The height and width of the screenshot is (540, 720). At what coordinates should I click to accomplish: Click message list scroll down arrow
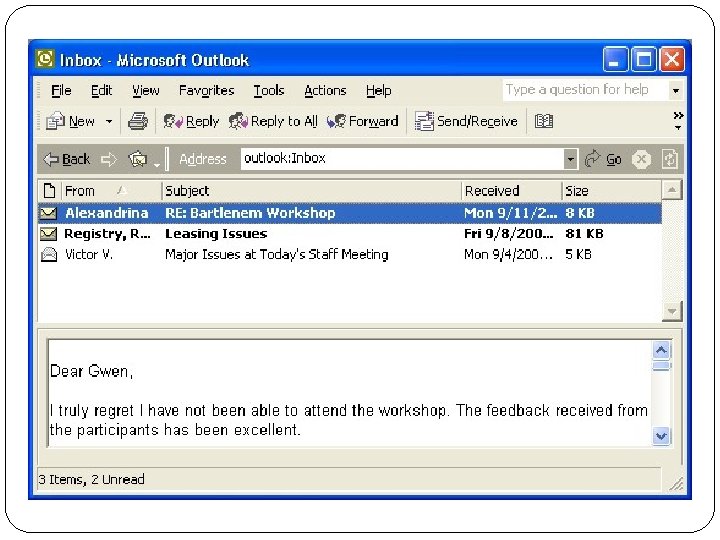coord(672,311)
